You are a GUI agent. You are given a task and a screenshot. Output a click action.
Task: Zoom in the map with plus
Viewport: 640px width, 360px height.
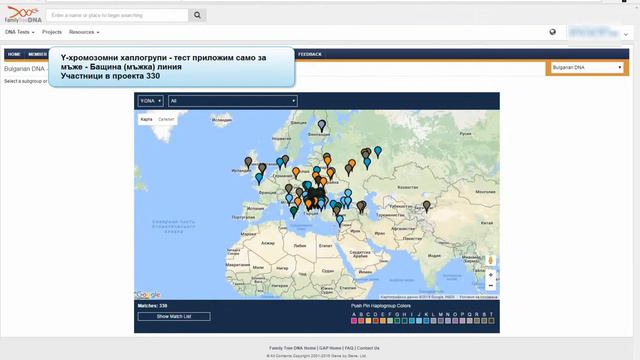click(491, 275)
